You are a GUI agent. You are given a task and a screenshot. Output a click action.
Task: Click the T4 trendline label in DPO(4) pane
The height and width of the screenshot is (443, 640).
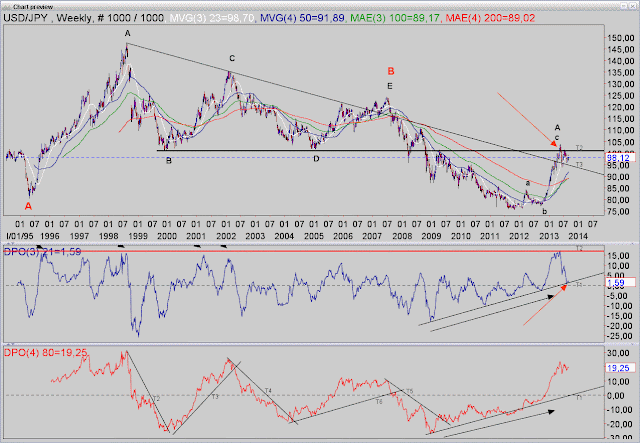(x=268, y=391)
